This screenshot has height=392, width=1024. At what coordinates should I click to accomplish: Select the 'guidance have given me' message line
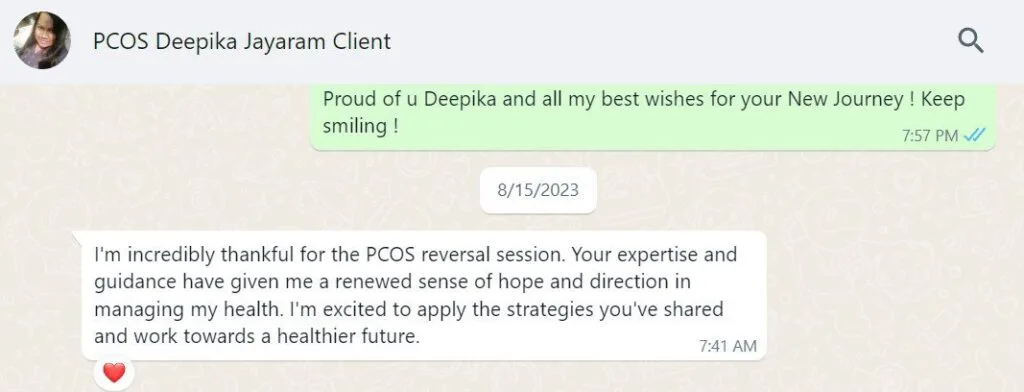[x=392, y=282]
